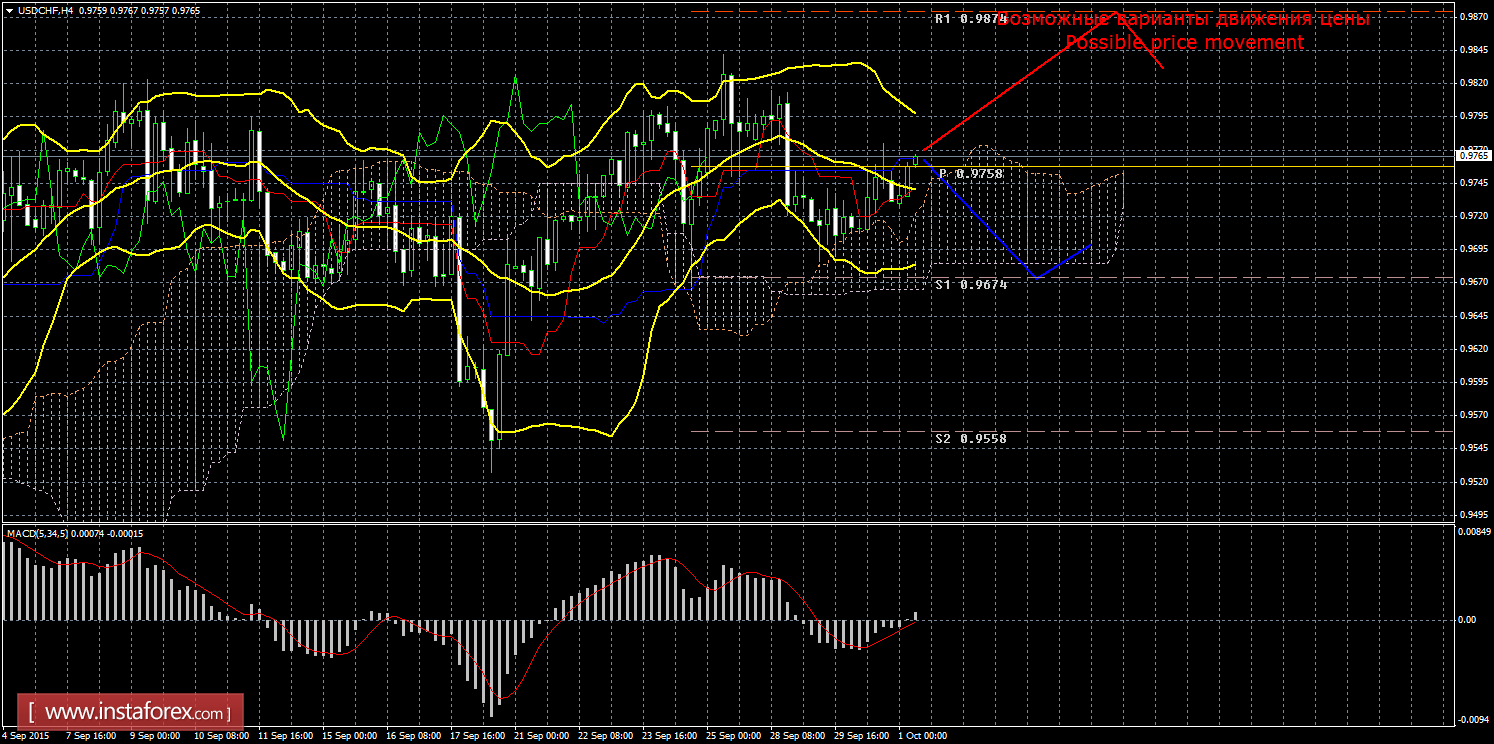
Task: Click the Russian 'Возможные варианты движения цены' annotation
Action: click(x=1183, y=19)
